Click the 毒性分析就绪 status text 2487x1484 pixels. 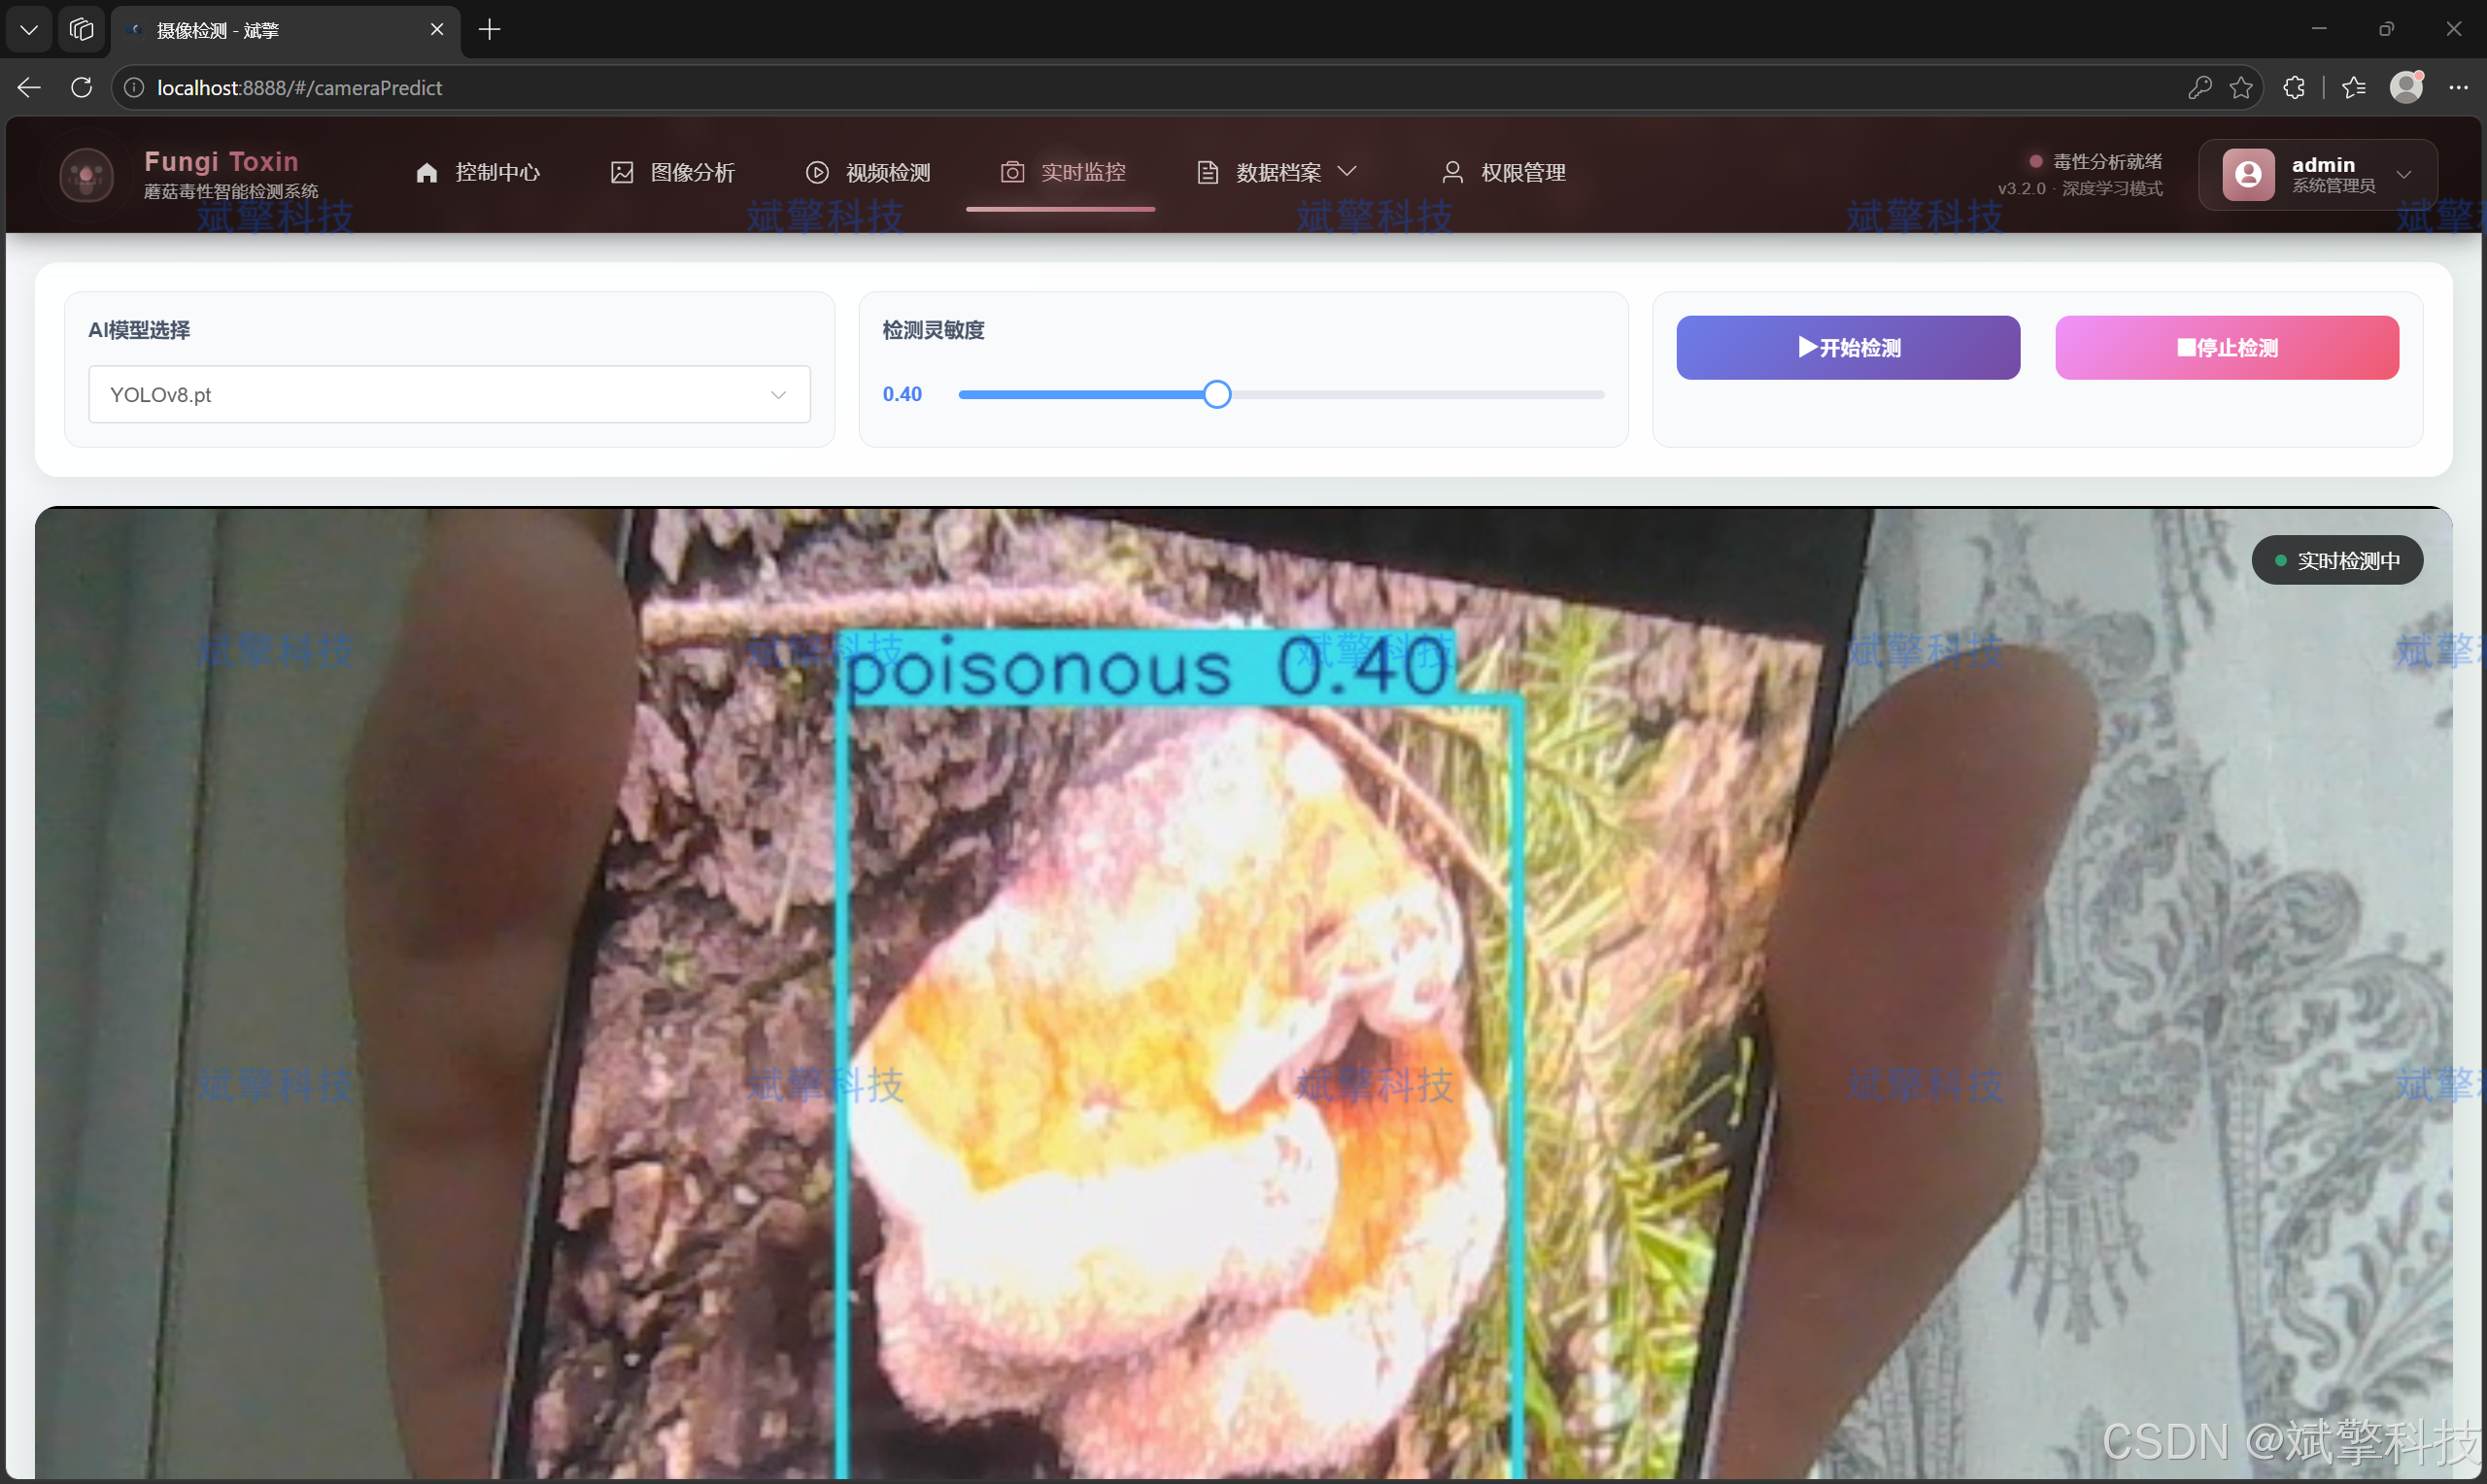coord(2107,161)
